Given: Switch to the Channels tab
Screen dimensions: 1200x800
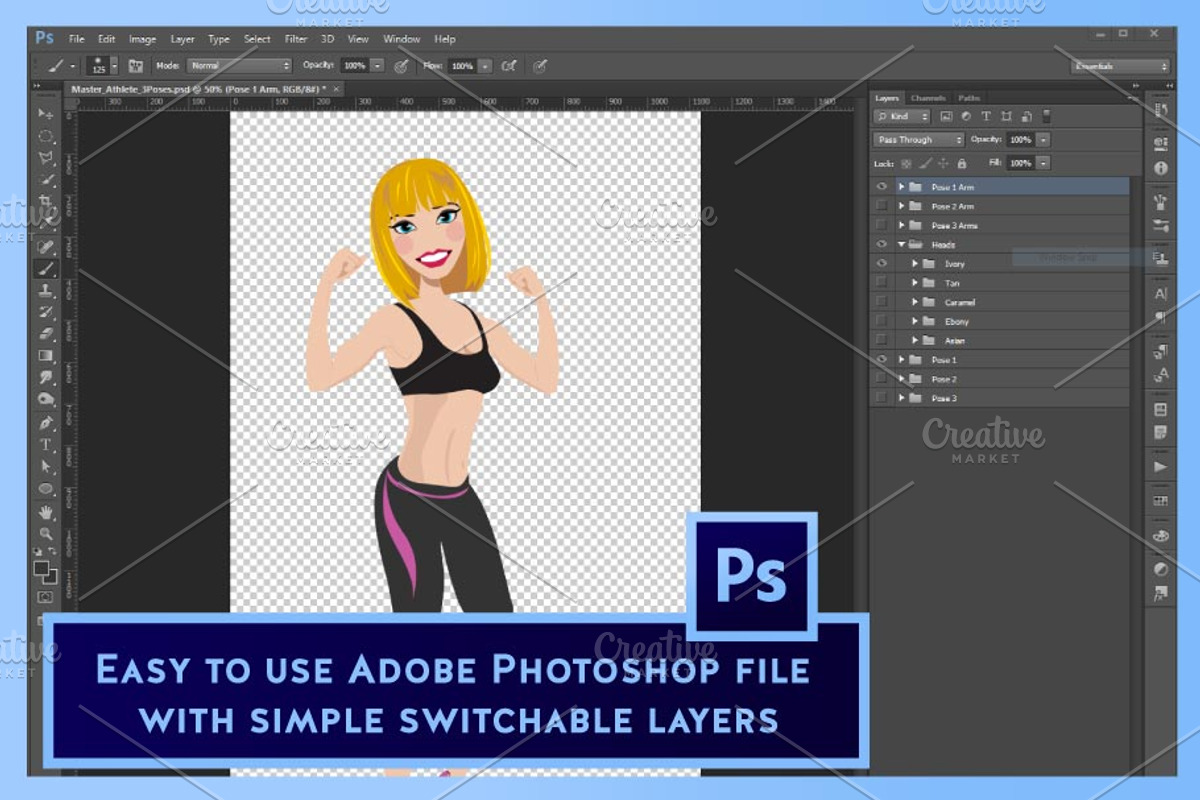Looking at the screenshot, I should [x=928, y=98].
